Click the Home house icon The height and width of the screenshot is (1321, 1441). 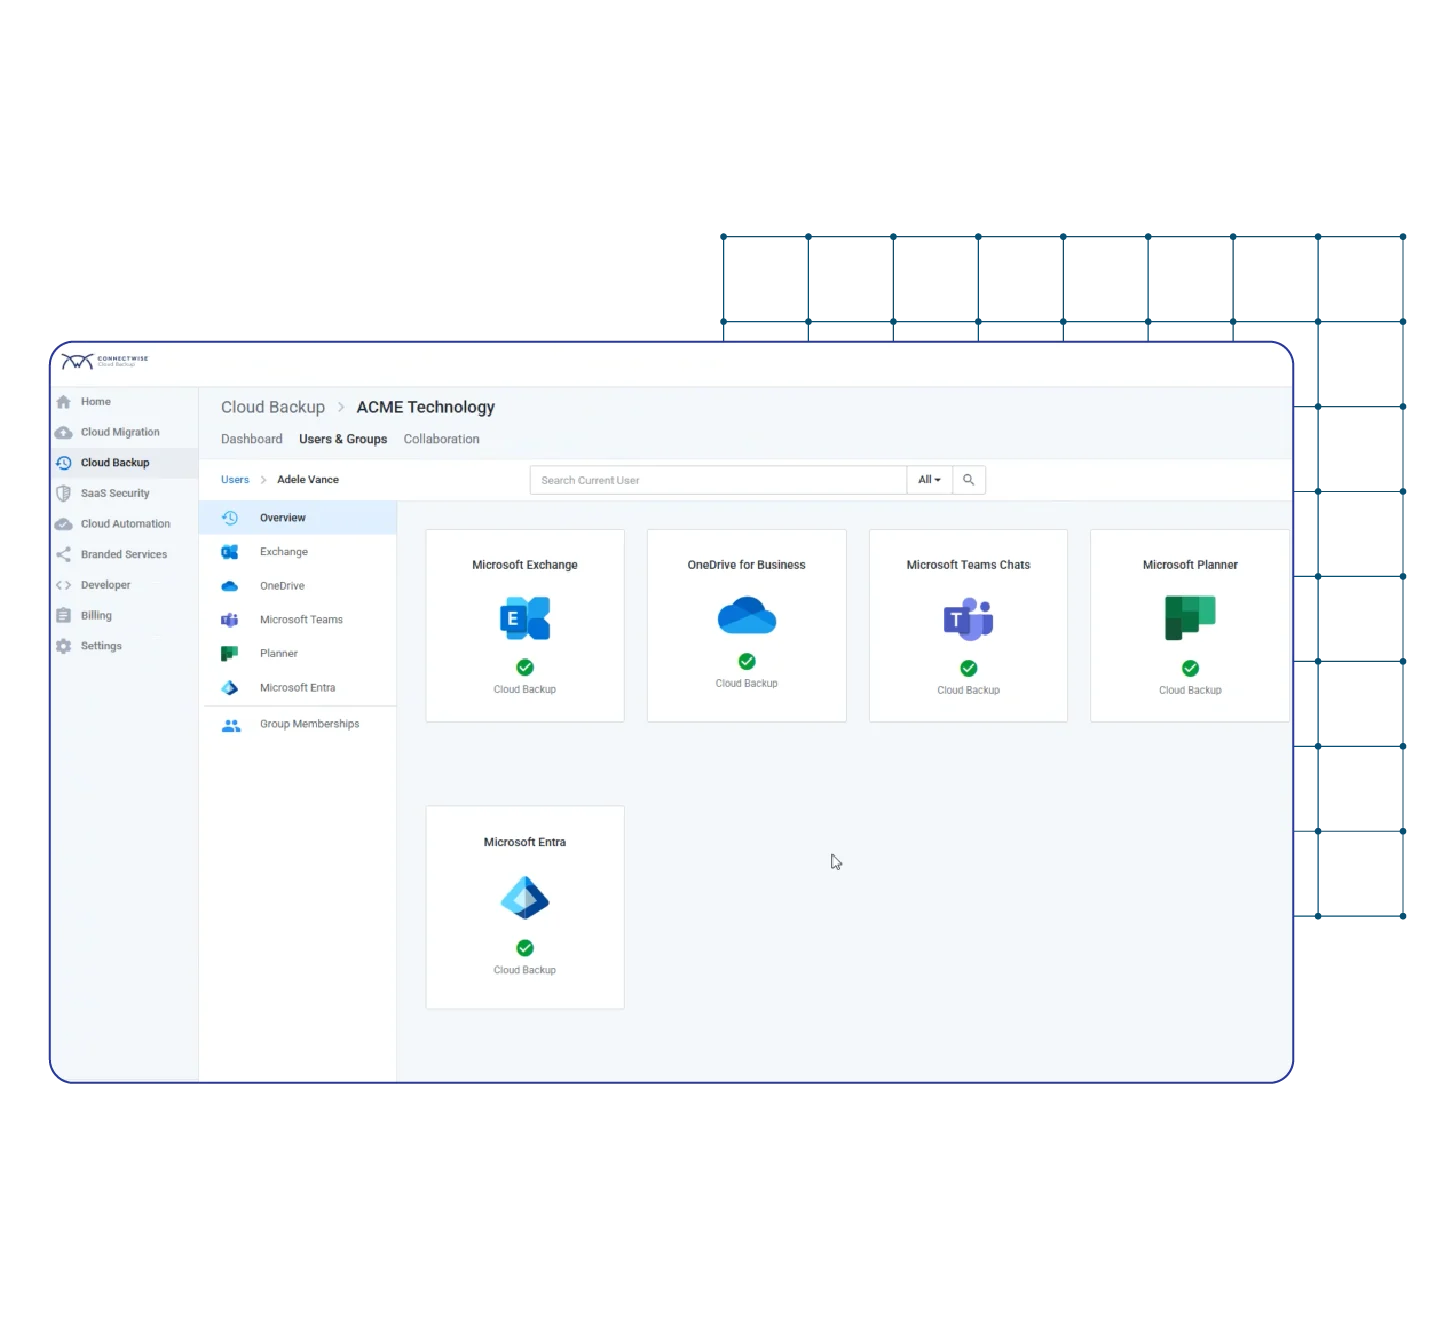click(x=64, y=402)
